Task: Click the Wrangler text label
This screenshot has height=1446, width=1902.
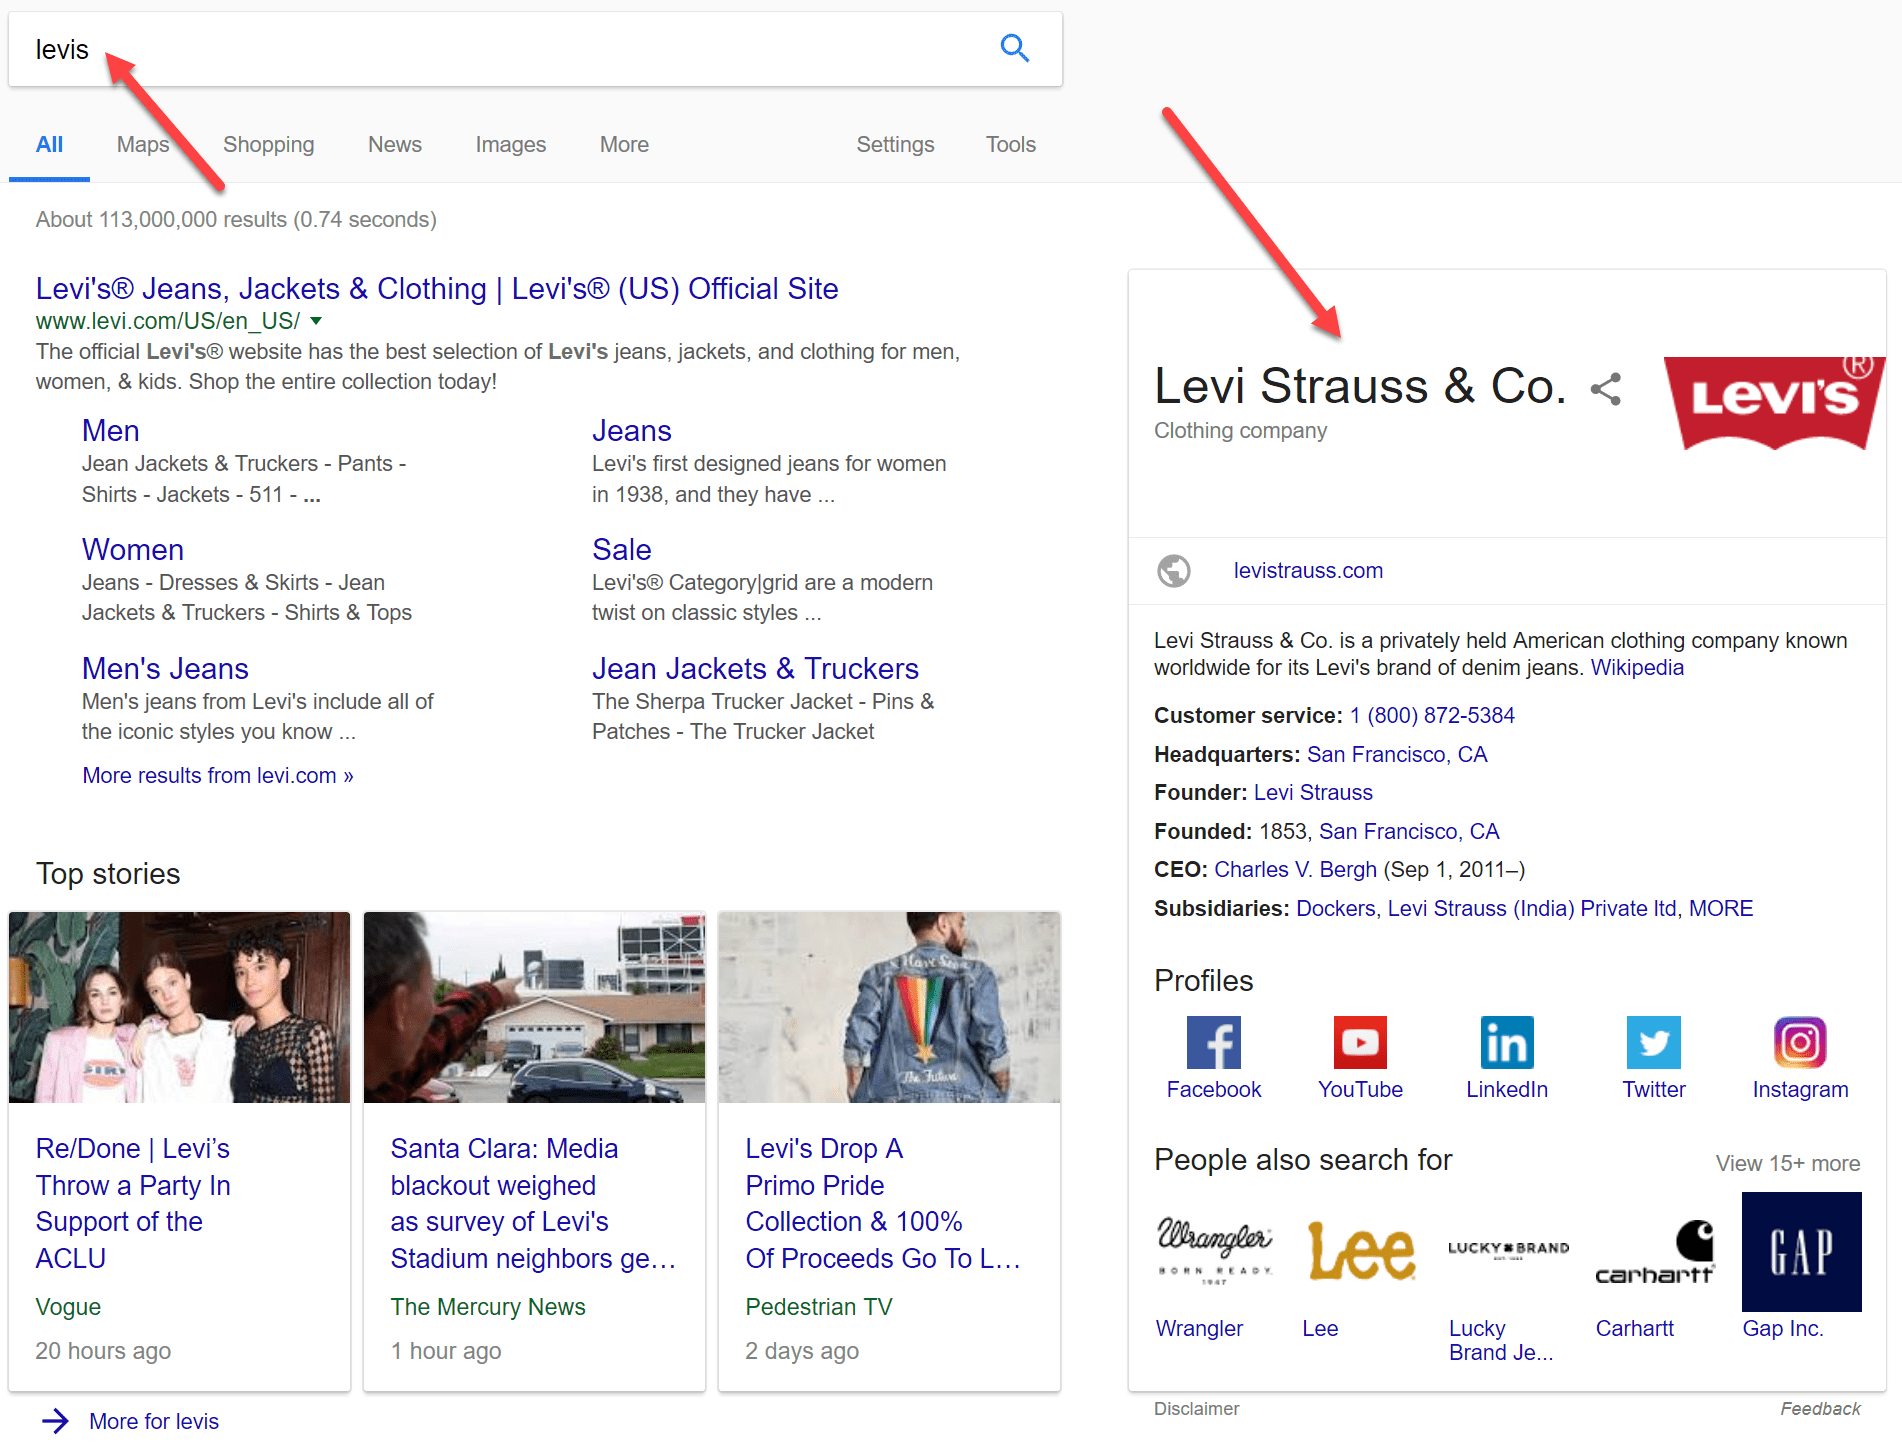Action: [x=1199, y=1329]
